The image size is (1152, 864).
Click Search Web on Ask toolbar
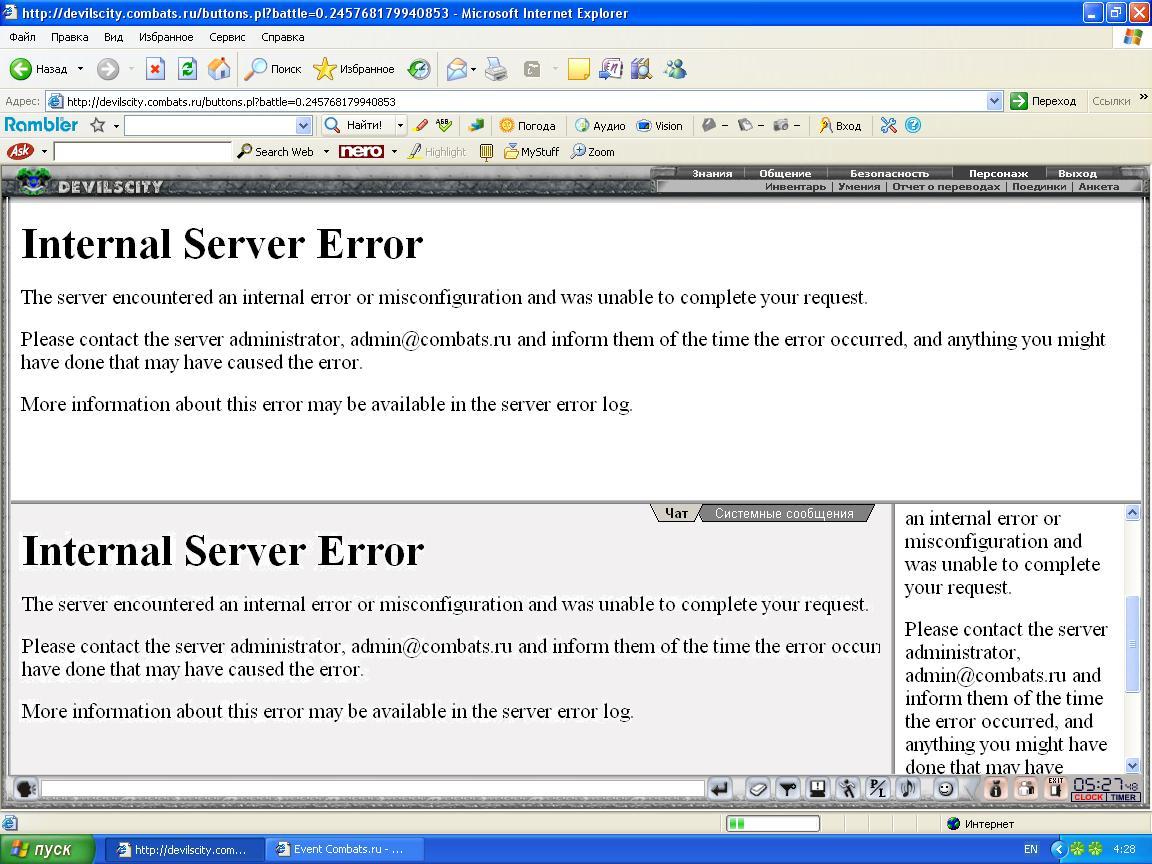click(276, 151)
